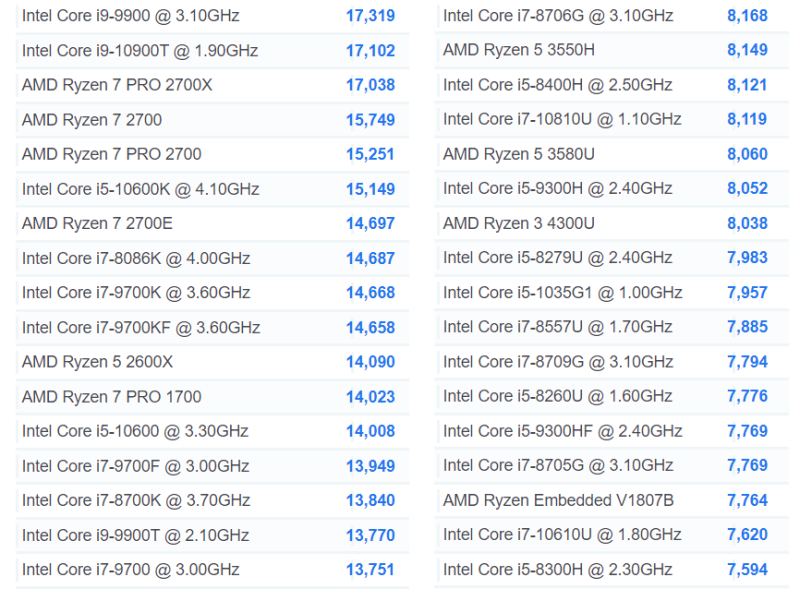Select AMD Ryzen 7 PRO 2700X

117,85
